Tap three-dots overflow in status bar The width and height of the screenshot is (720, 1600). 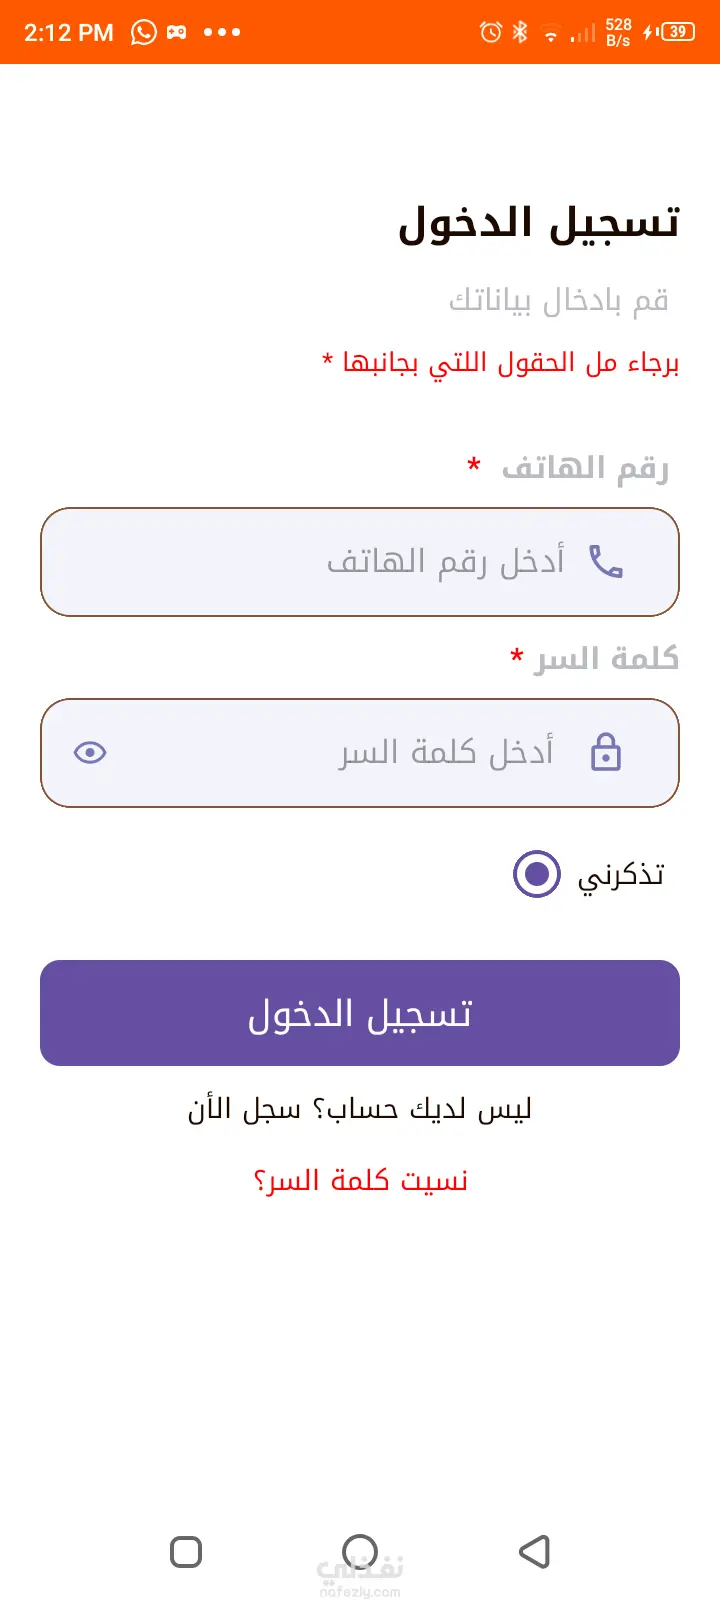pos(222,32)
